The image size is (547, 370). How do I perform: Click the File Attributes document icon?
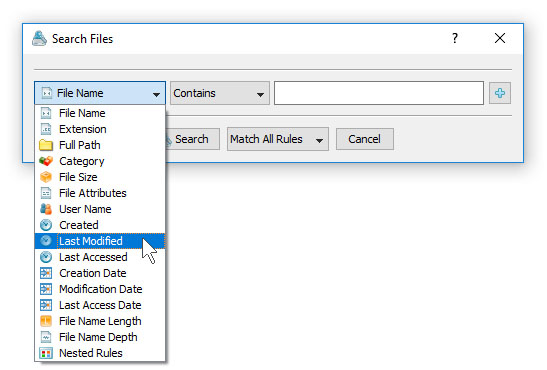tap(46, 193)
